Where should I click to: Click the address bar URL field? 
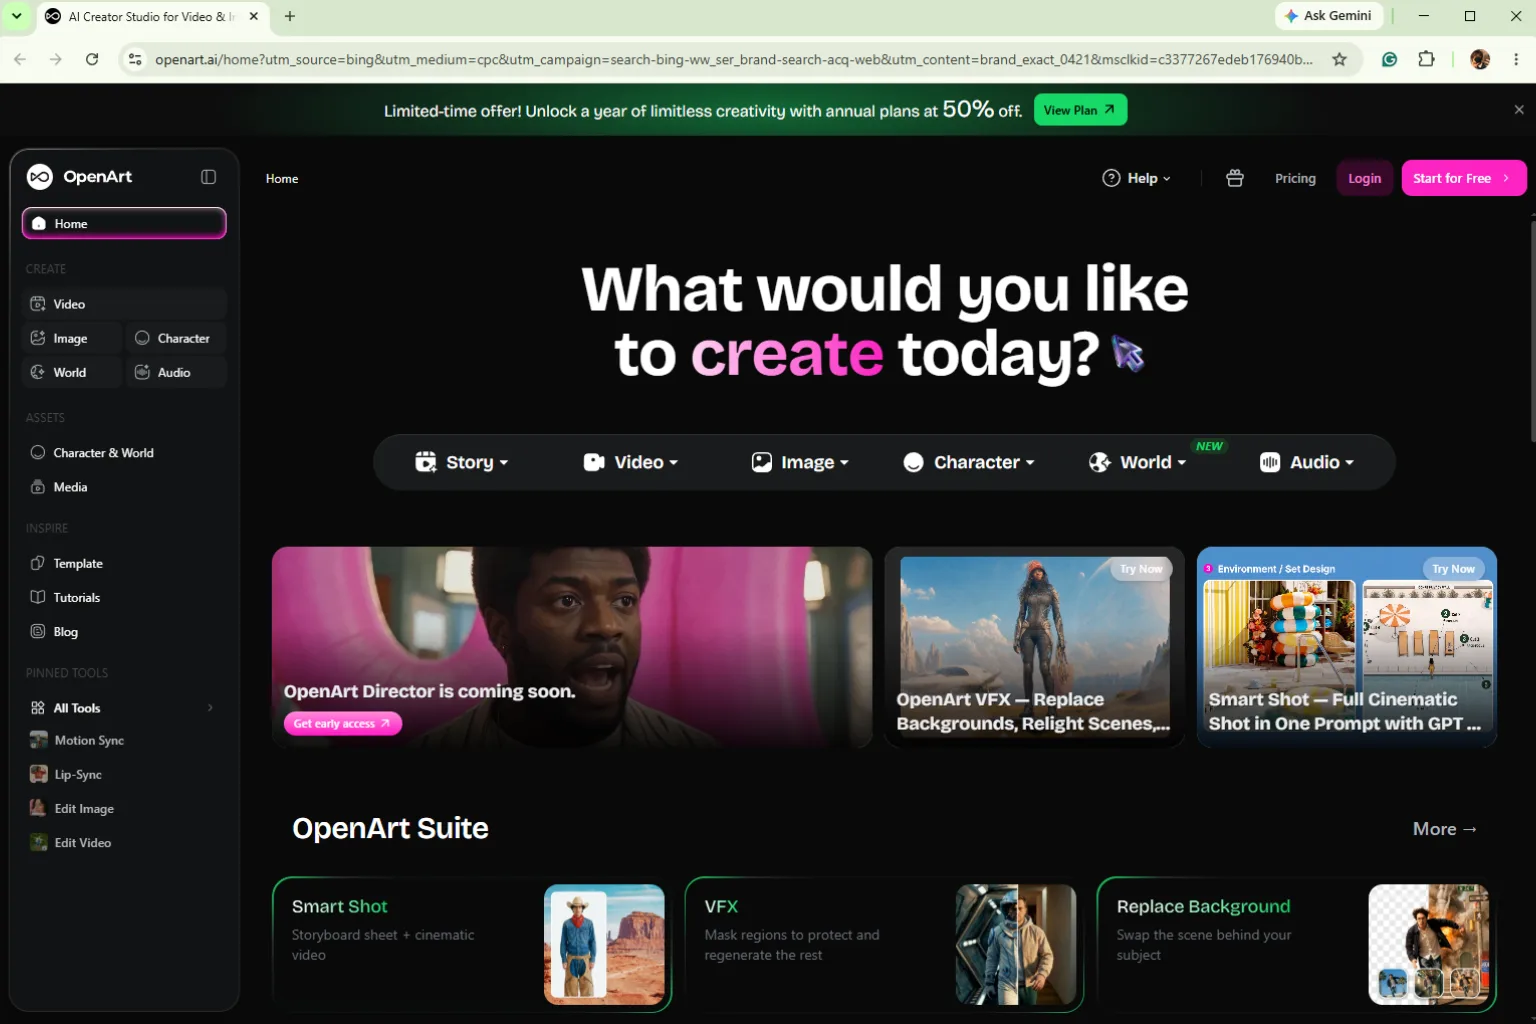(x=733, y=59)
